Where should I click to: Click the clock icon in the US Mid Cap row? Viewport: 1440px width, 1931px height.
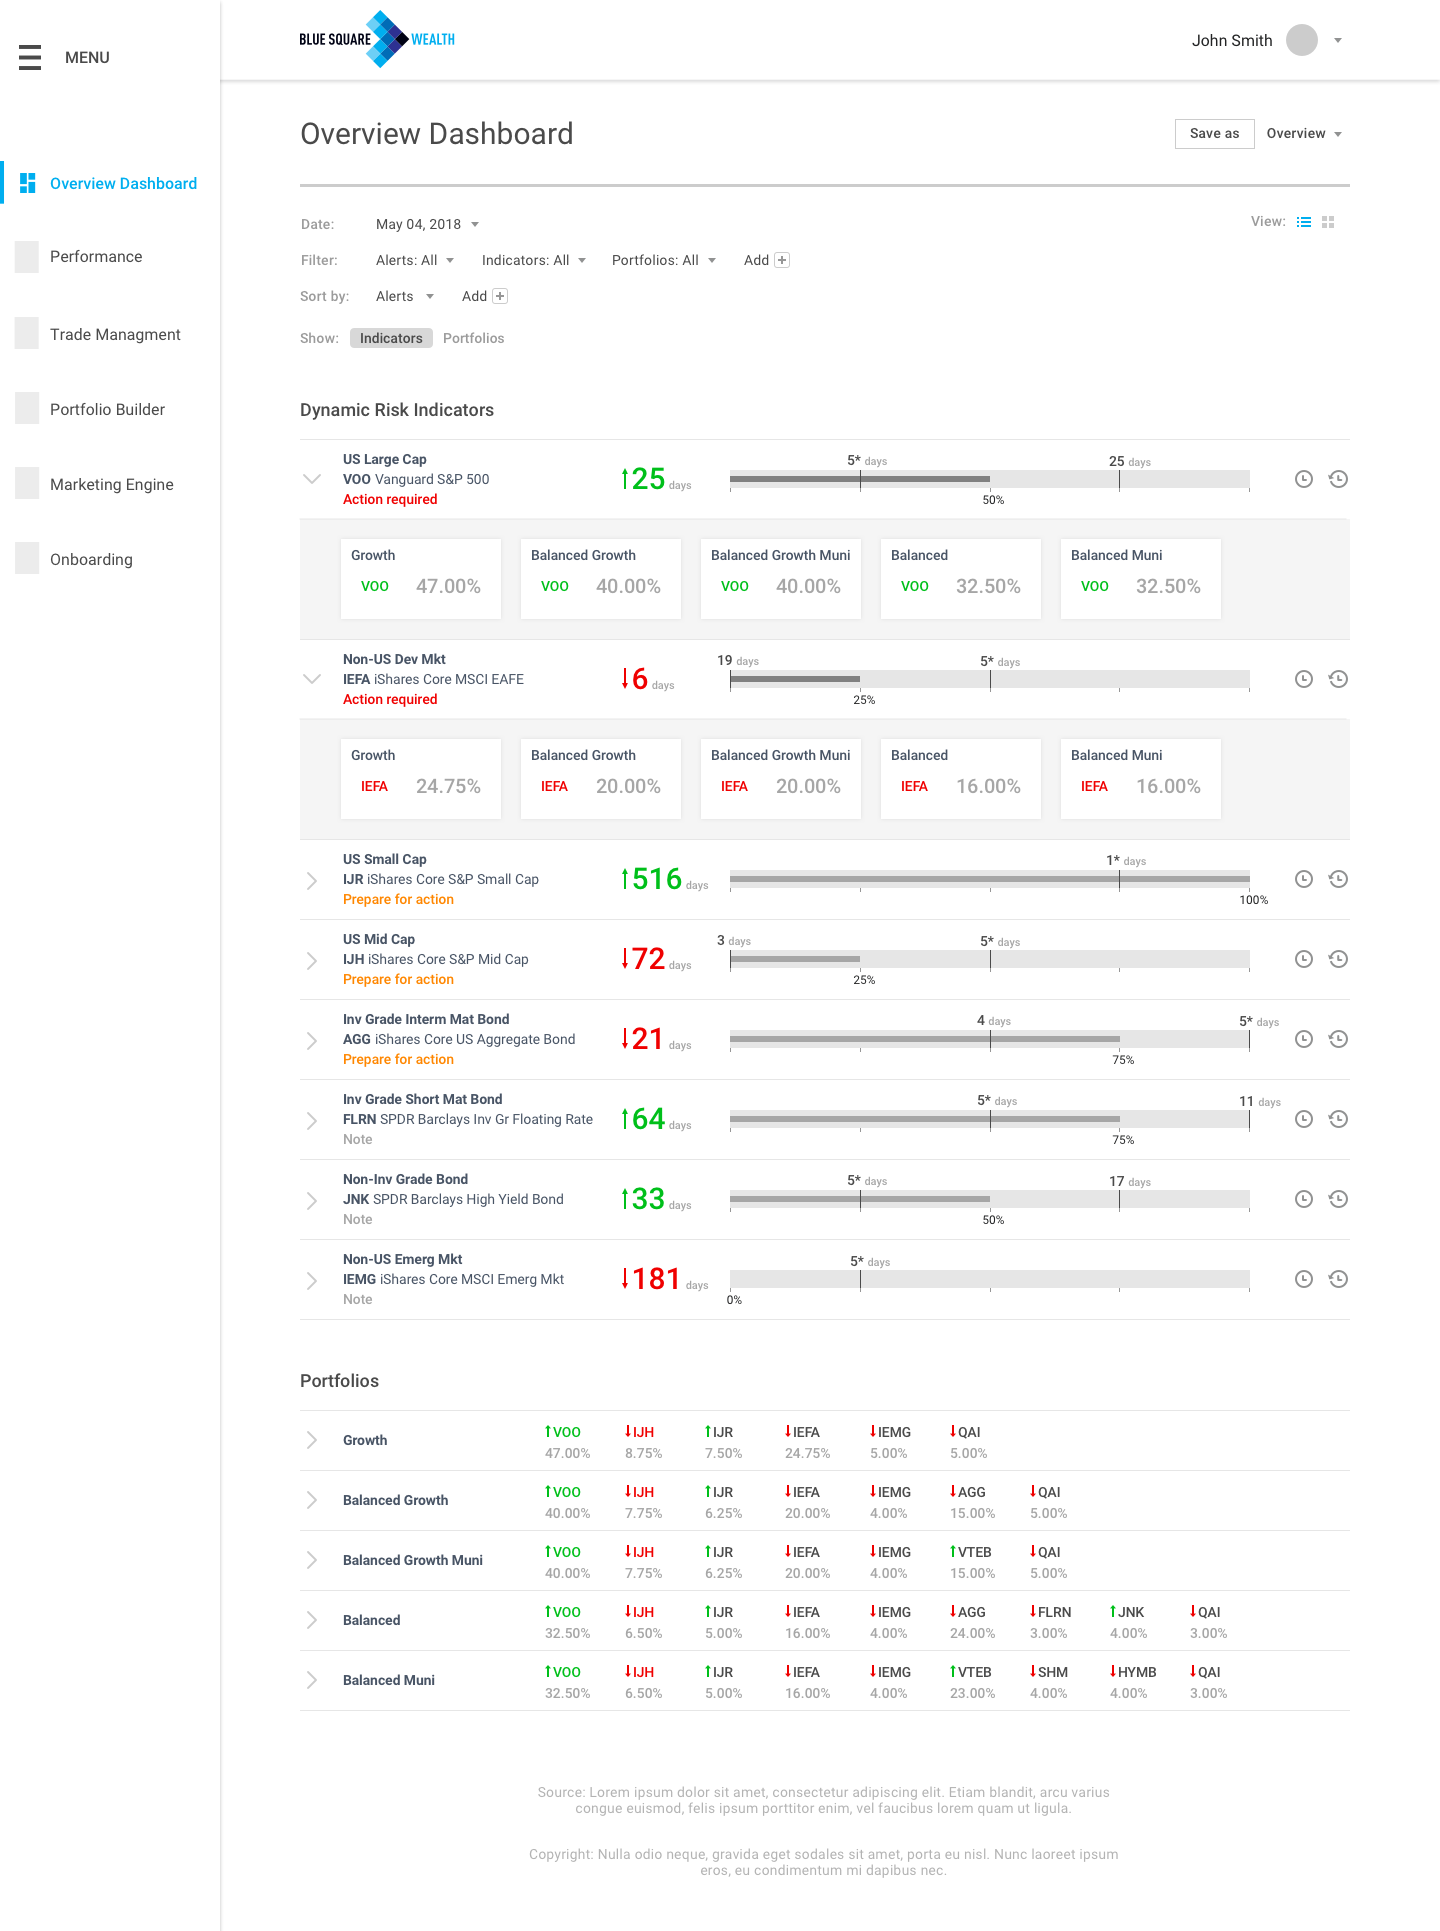[x=1303, y=959]
